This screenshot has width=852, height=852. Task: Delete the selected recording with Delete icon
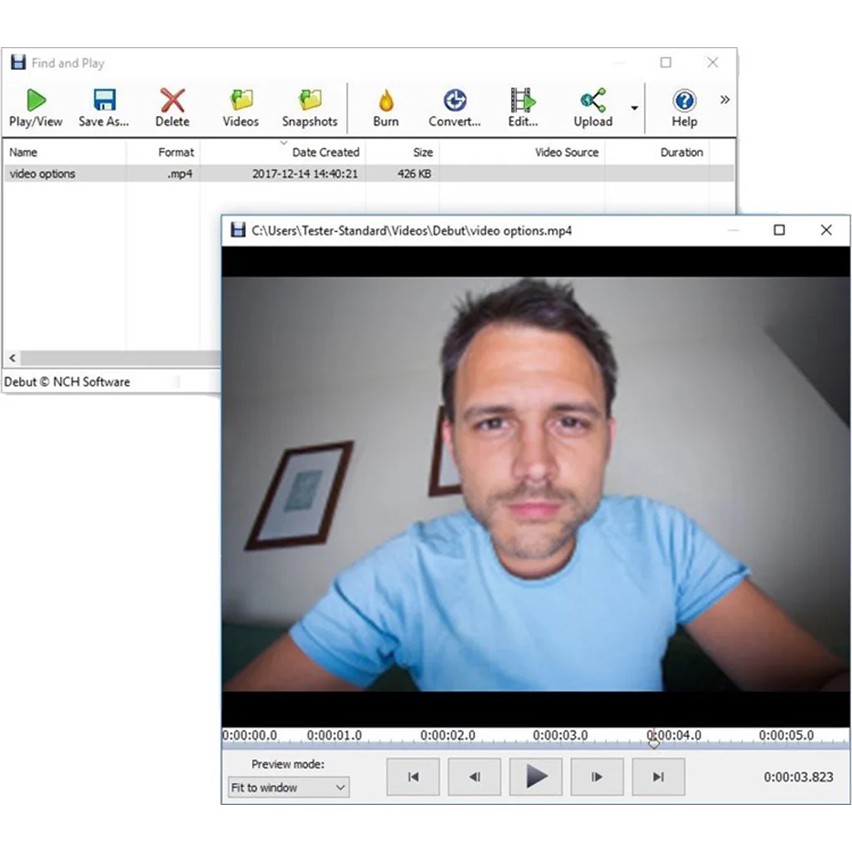click(172, 107)
